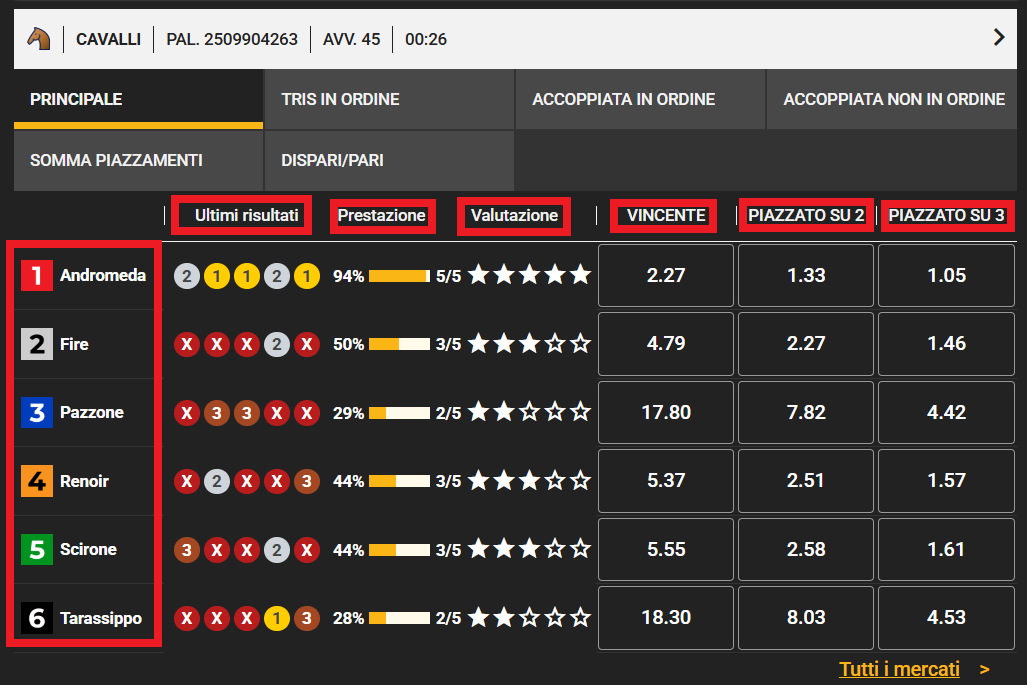
Task: Click Fire's 50% performance bar
Action: click(399, 344)
